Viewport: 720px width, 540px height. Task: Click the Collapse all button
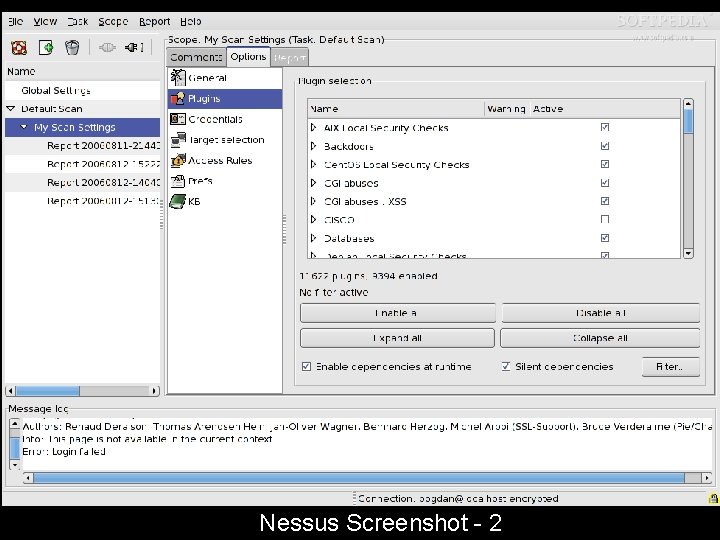[600, 338]
